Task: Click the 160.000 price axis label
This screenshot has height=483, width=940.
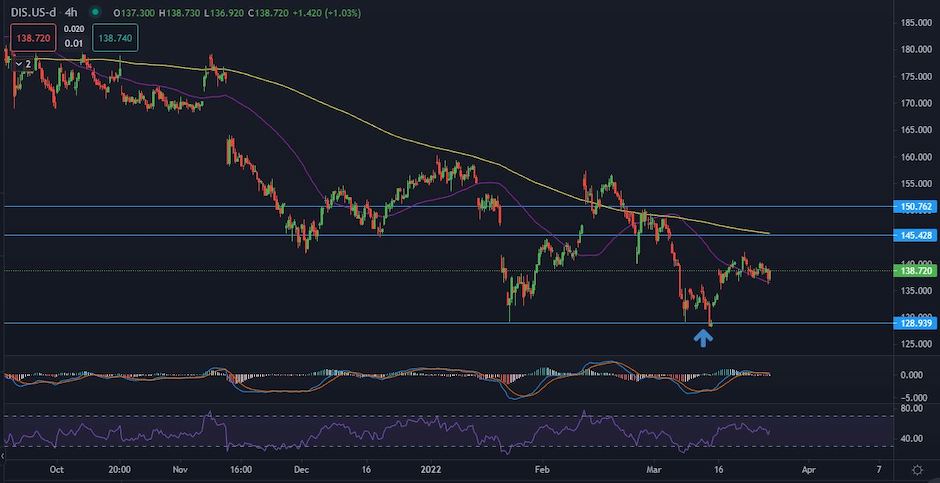Action: coord(915,157)
